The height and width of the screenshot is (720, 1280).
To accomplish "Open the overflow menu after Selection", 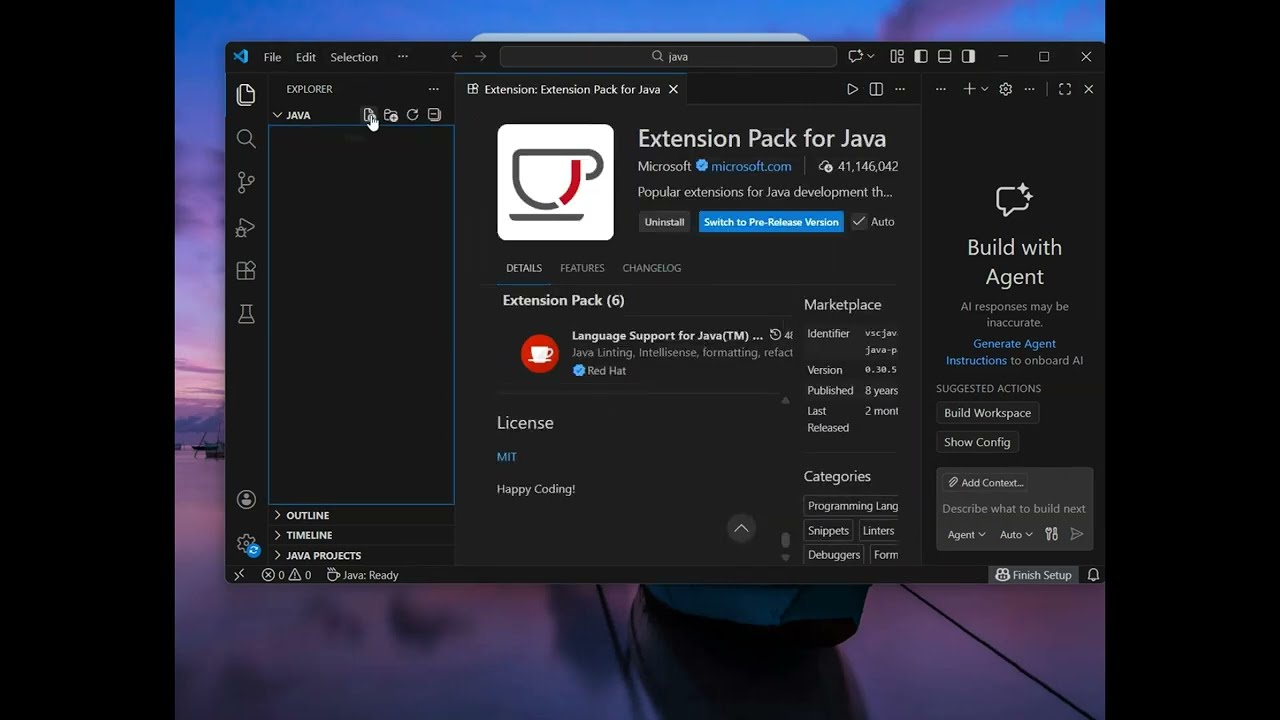I will tap(403, 57).
